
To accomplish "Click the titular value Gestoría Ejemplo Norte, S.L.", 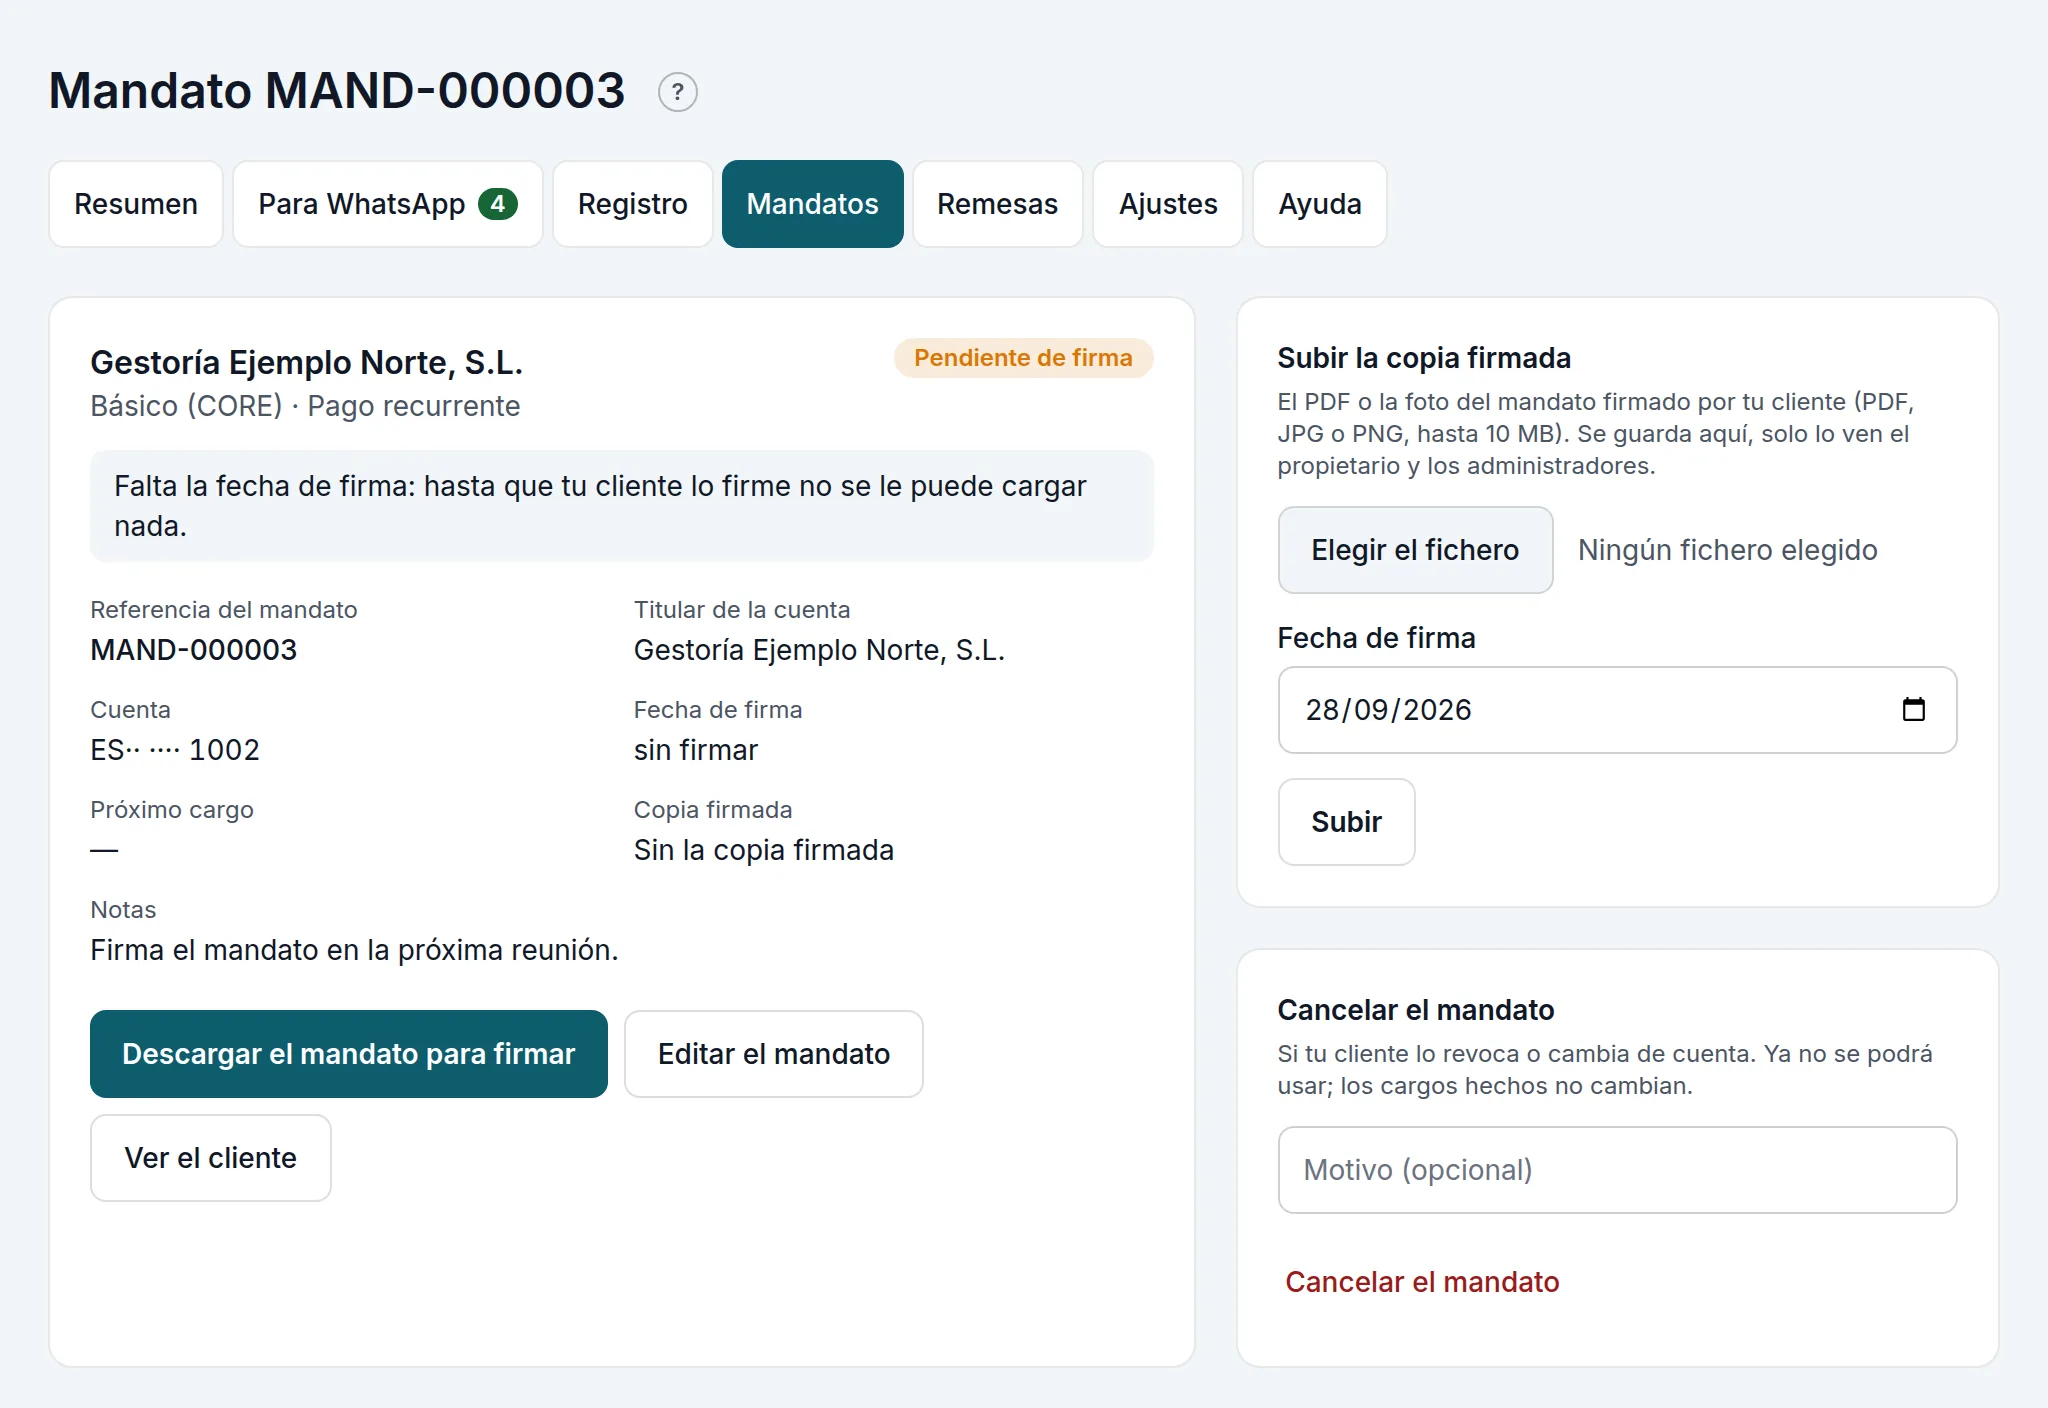I will pyautogui.click(x=819, y=650).
